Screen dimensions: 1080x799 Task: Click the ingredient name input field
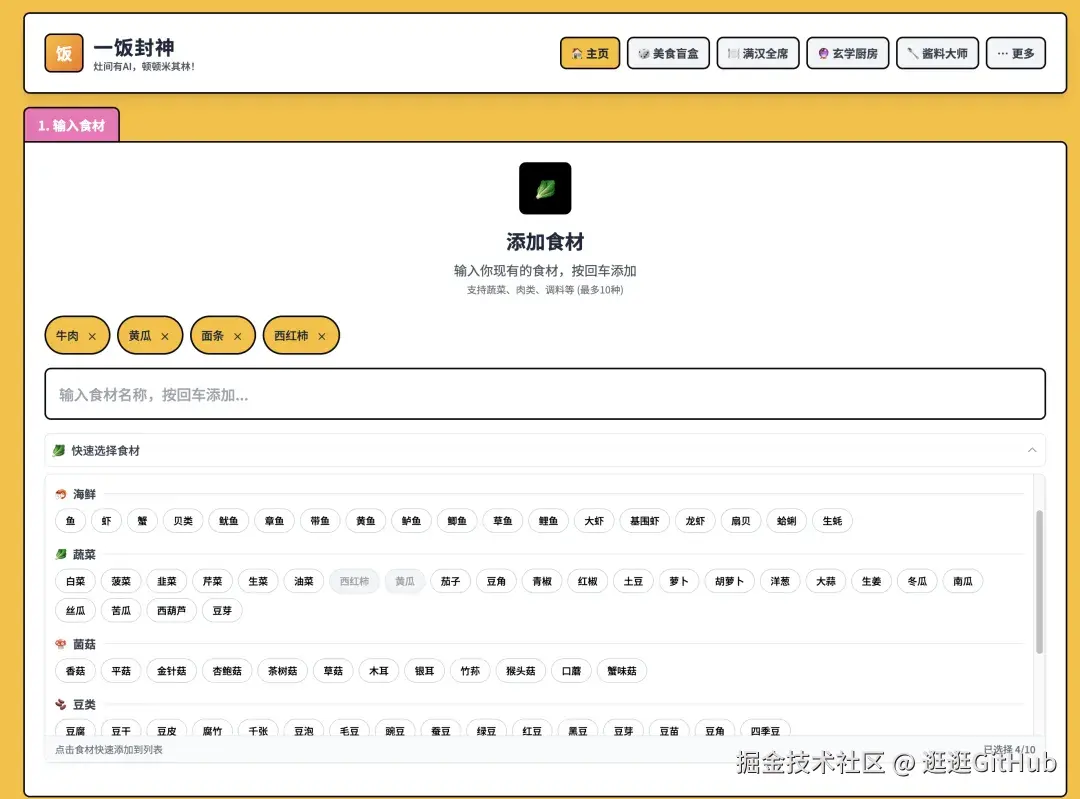pos(545,394)
